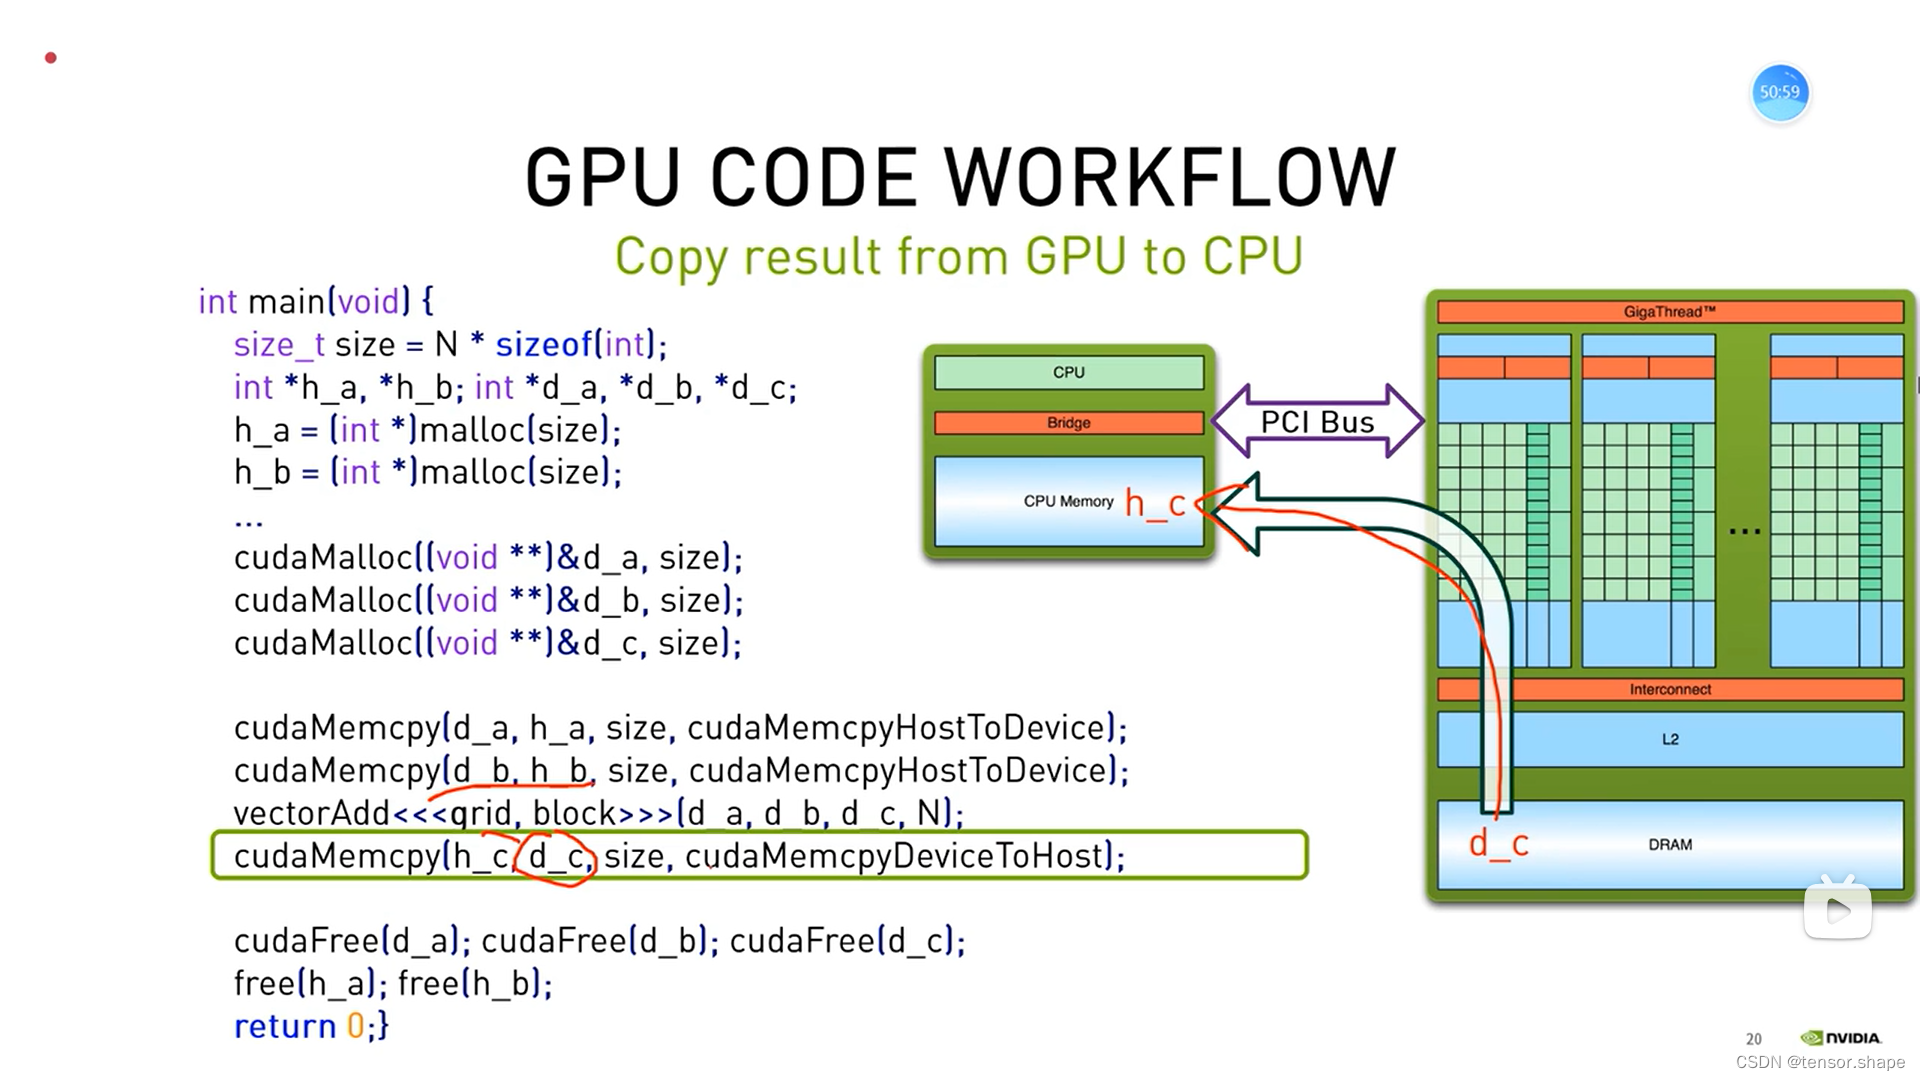Click the DRAM label
Screen dimensions: 1920x1080
pos(1670,844)
